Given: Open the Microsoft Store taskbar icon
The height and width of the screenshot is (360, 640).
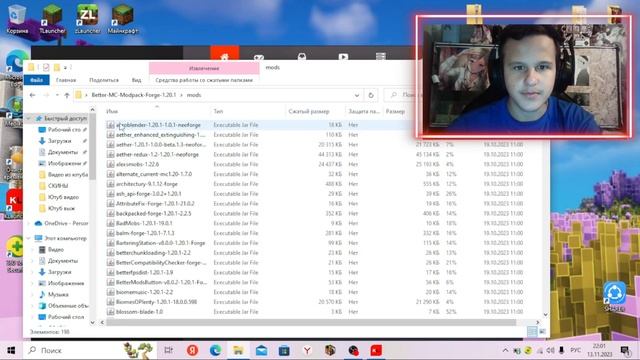Looking at the screenshot, I should pyautogui.click(x=284, y=350).
